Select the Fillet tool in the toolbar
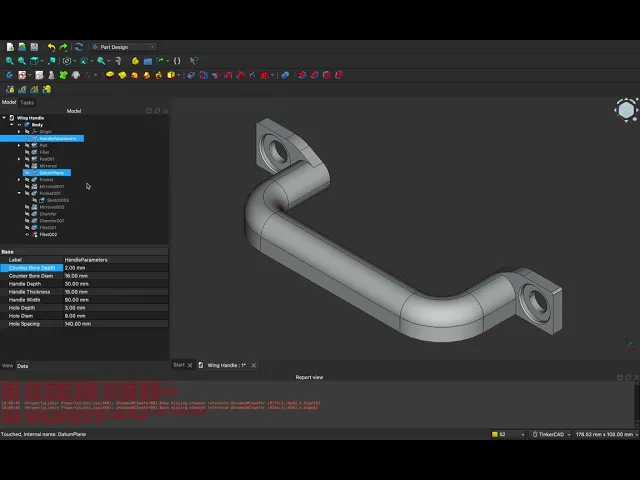Screen dimensions: 640x480 (302, 75)
